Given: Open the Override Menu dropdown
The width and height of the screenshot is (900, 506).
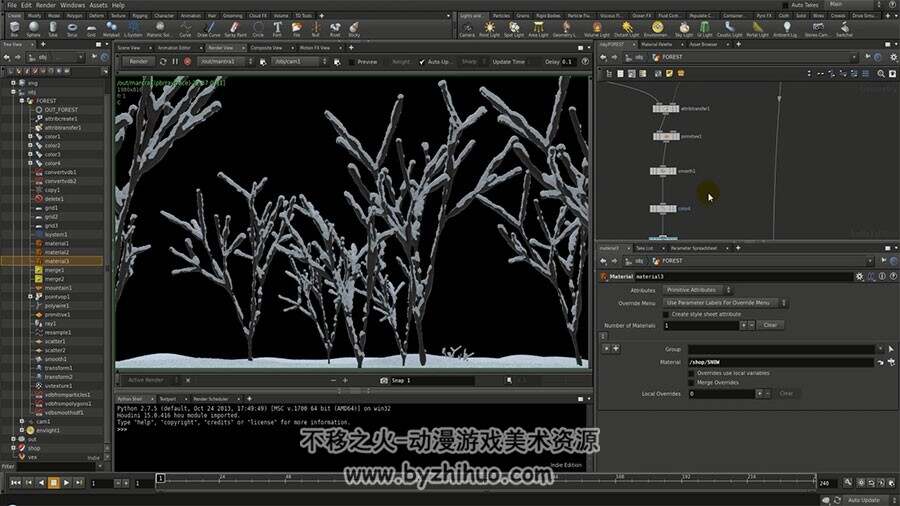Looking at the screenshot, I should point(726,303).
